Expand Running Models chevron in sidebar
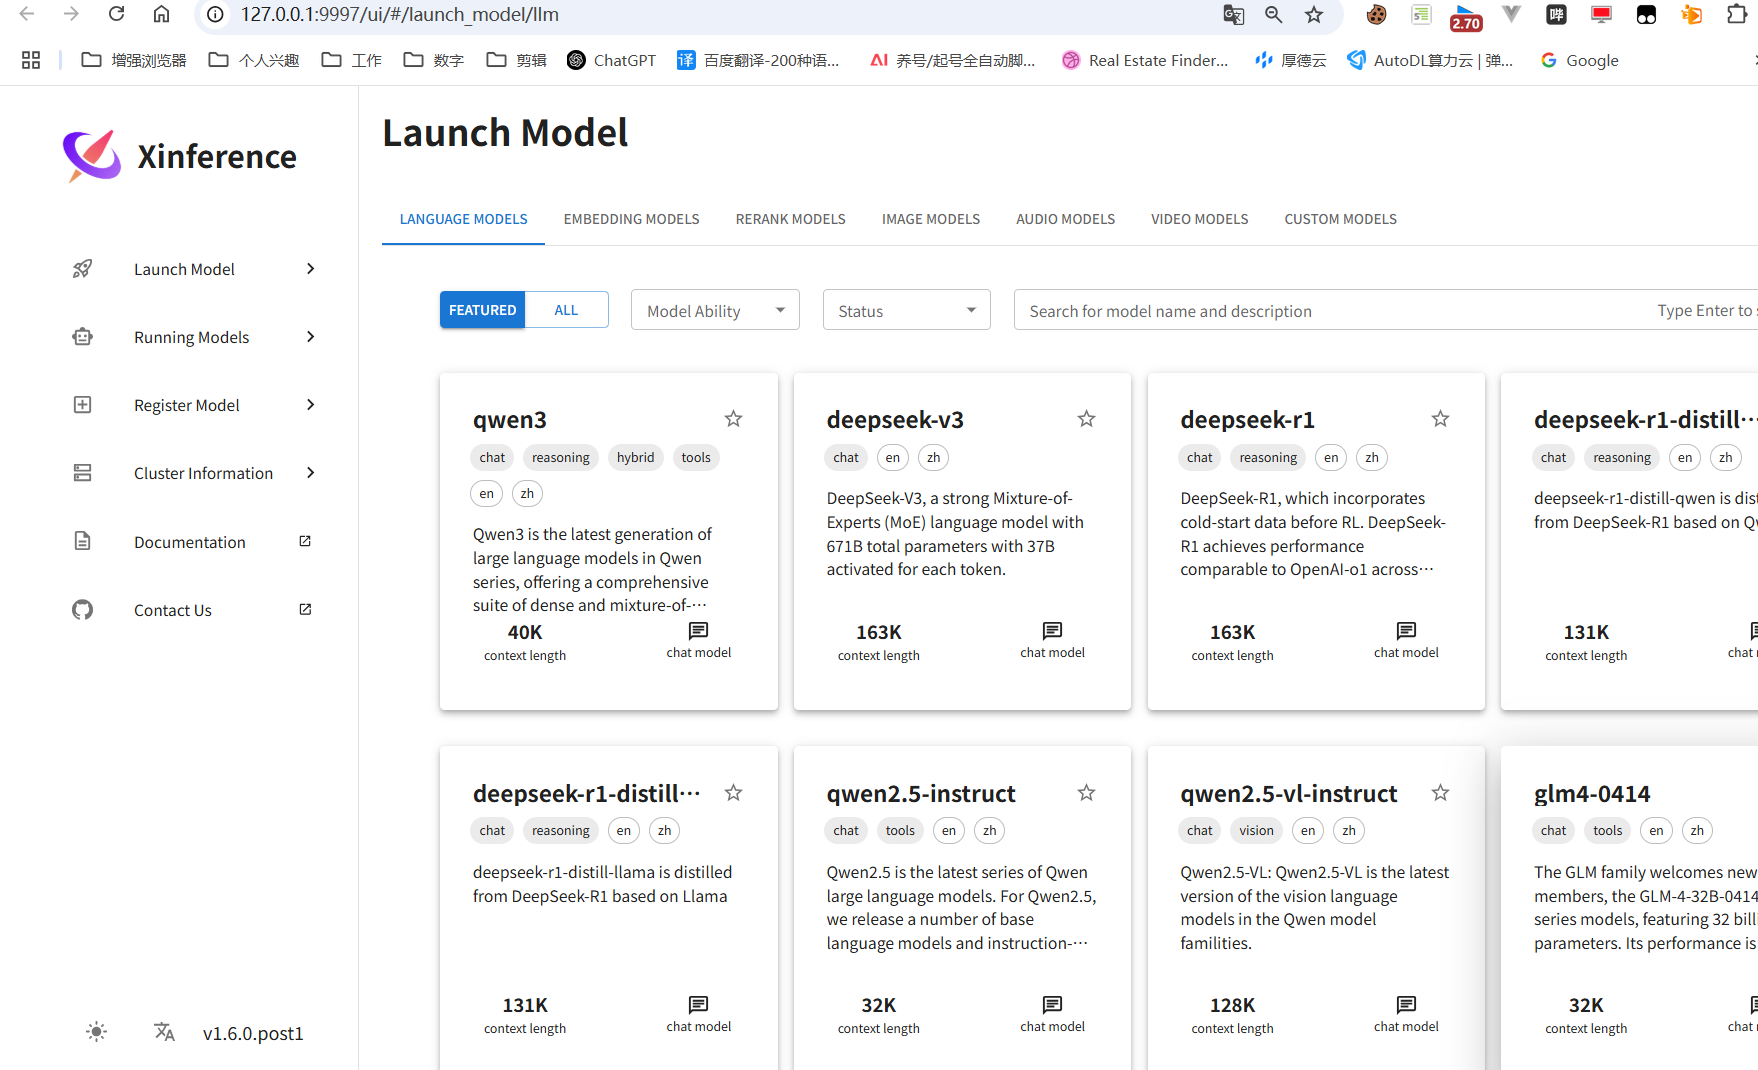Image resolution: width=1758 pixels, height=1070 pixels. (310, 336)
